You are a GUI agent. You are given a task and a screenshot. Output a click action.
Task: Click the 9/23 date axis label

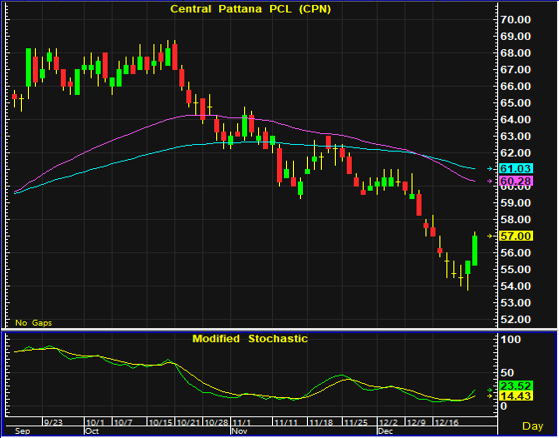53,422
